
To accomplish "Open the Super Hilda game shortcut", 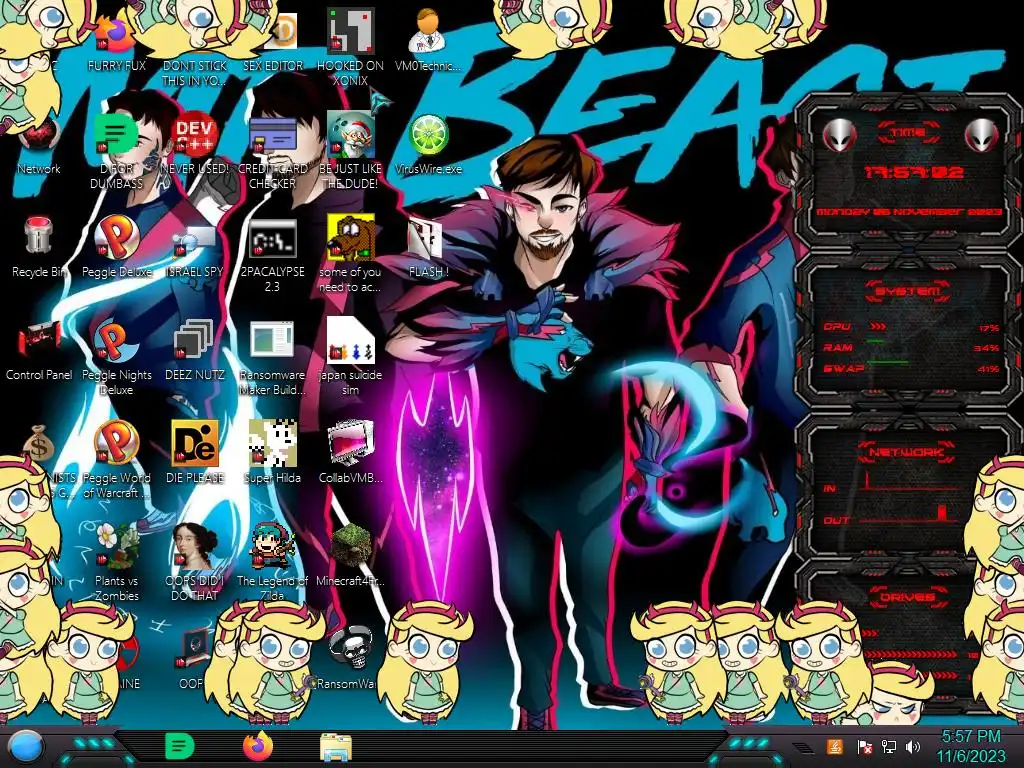I will click(x=272, y=443).
